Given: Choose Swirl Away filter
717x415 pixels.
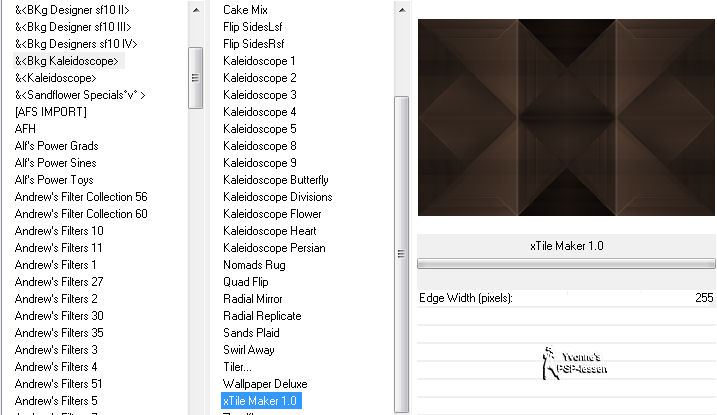Looking at the screenshot, I should point(248,350).
